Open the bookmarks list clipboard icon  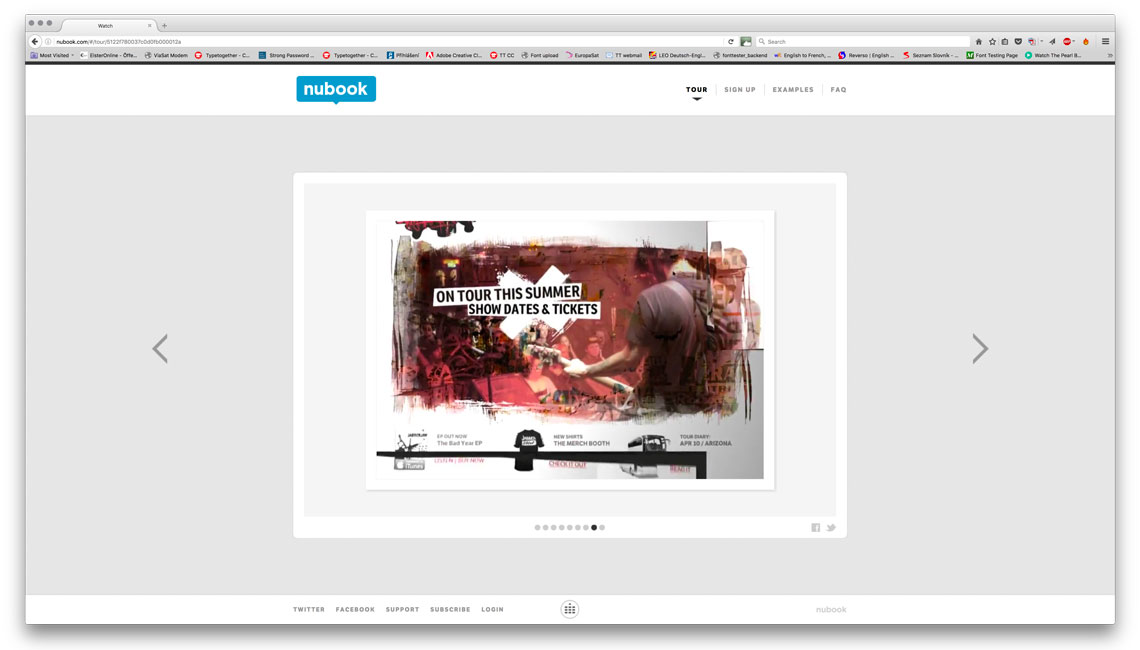[x=1005, y=41]
